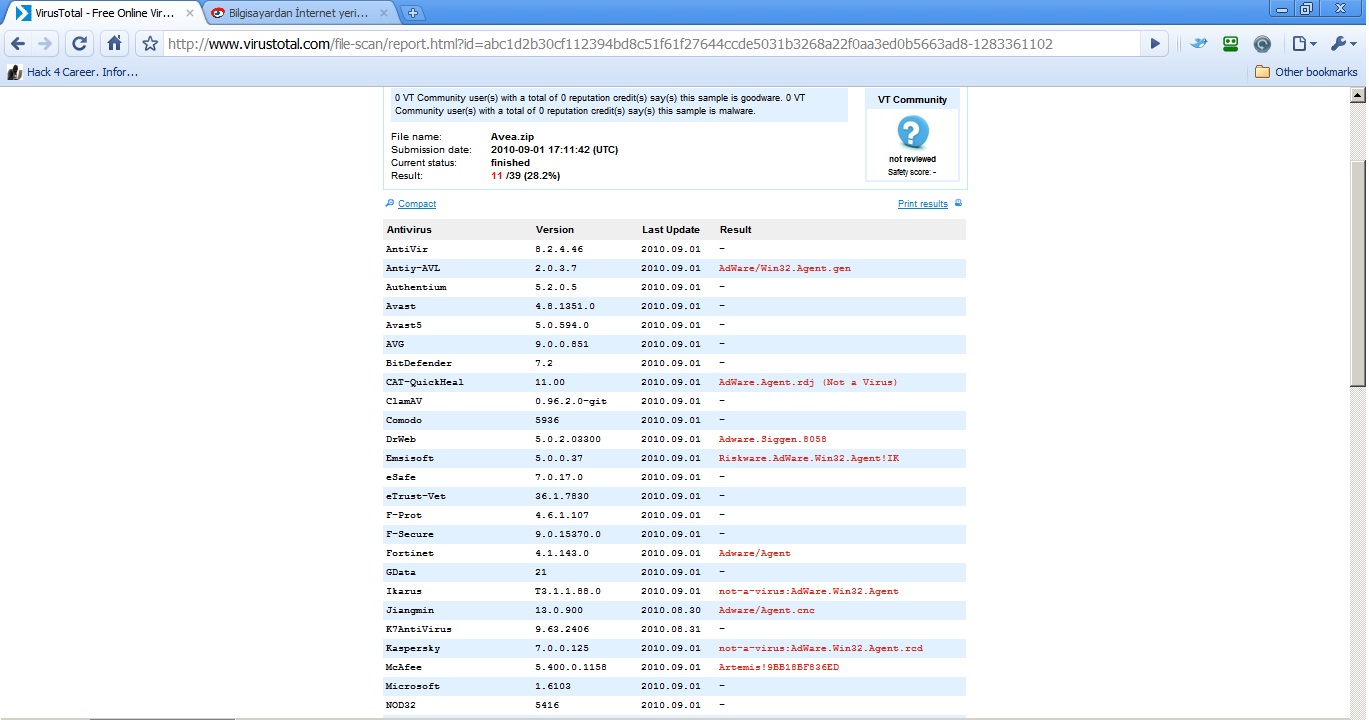Open the wrench tools menu
Viewport: 1369px width, 720px height.
click(x=1344, y=44)
